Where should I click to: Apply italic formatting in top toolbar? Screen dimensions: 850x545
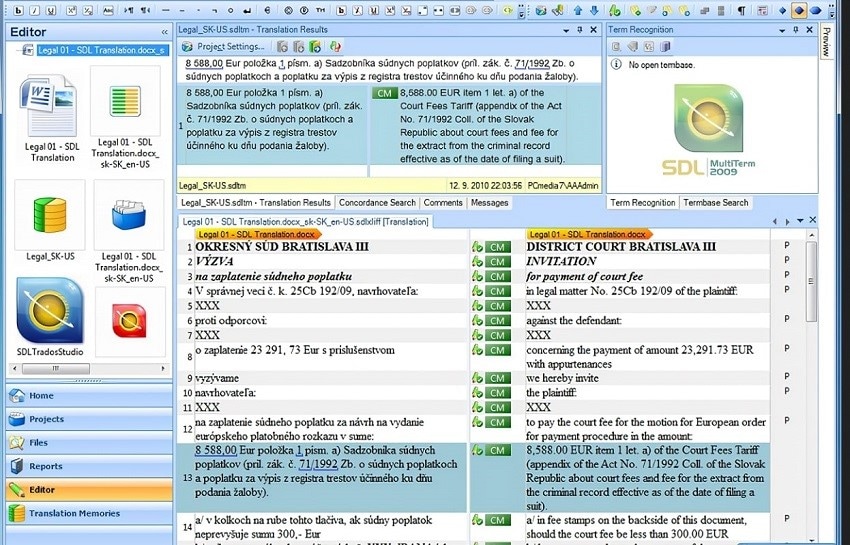click(x=35, y=10)
